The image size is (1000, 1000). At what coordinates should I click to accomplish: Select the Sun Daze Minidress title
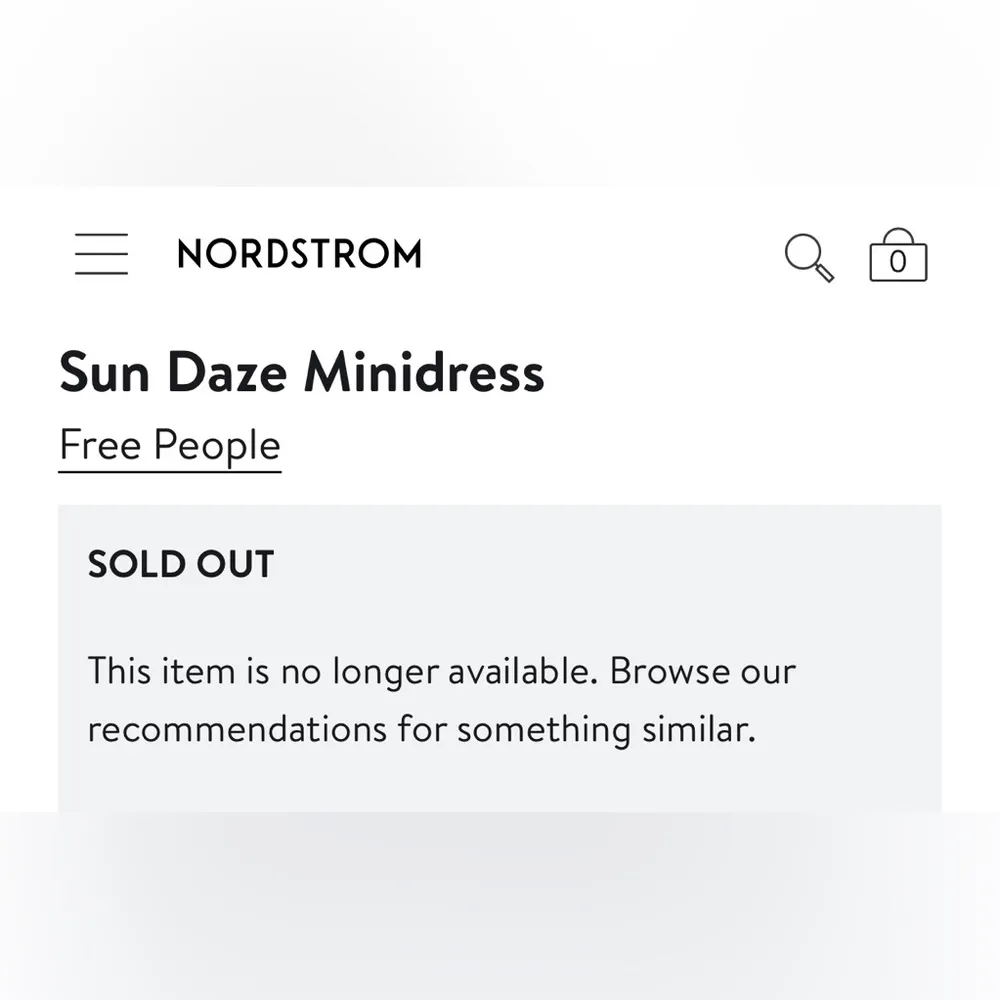tap(302, 372)
